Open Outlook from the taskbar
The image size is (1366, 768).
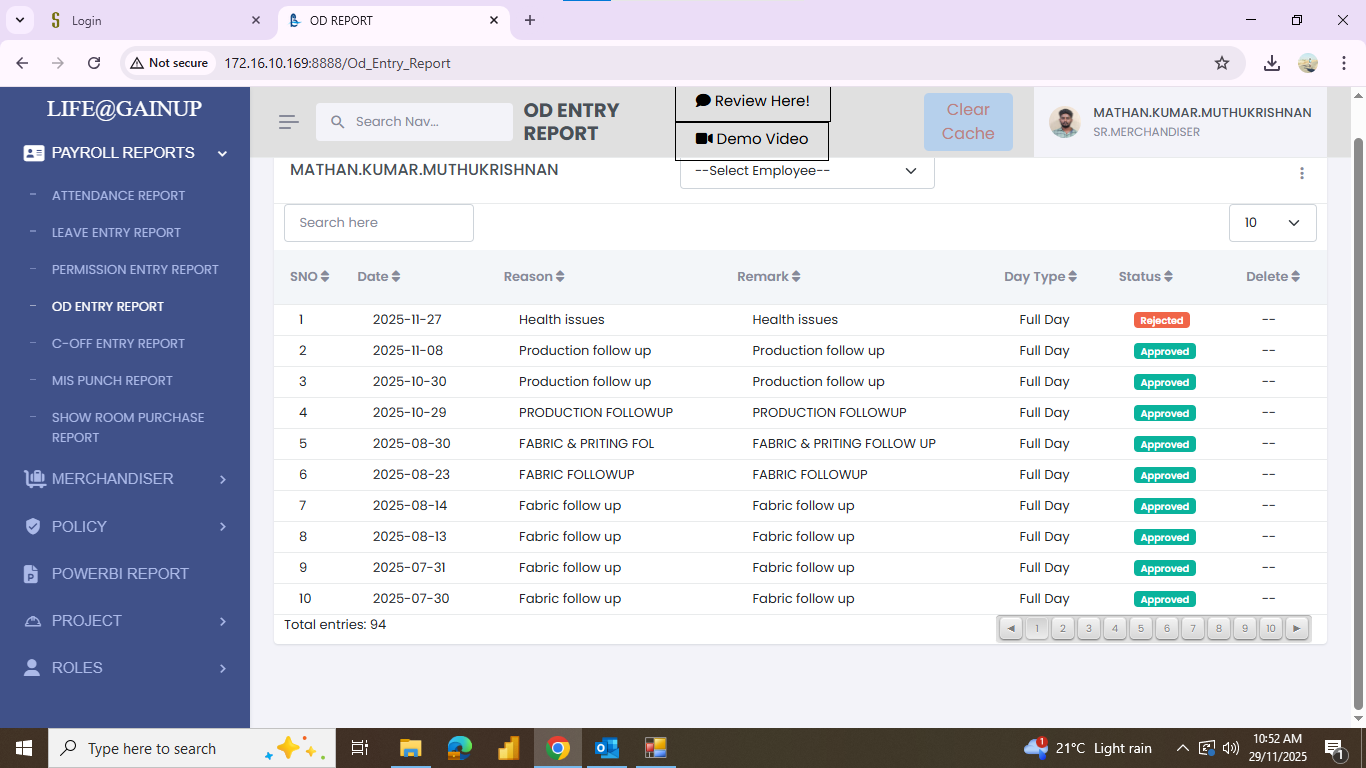[606, 748]
